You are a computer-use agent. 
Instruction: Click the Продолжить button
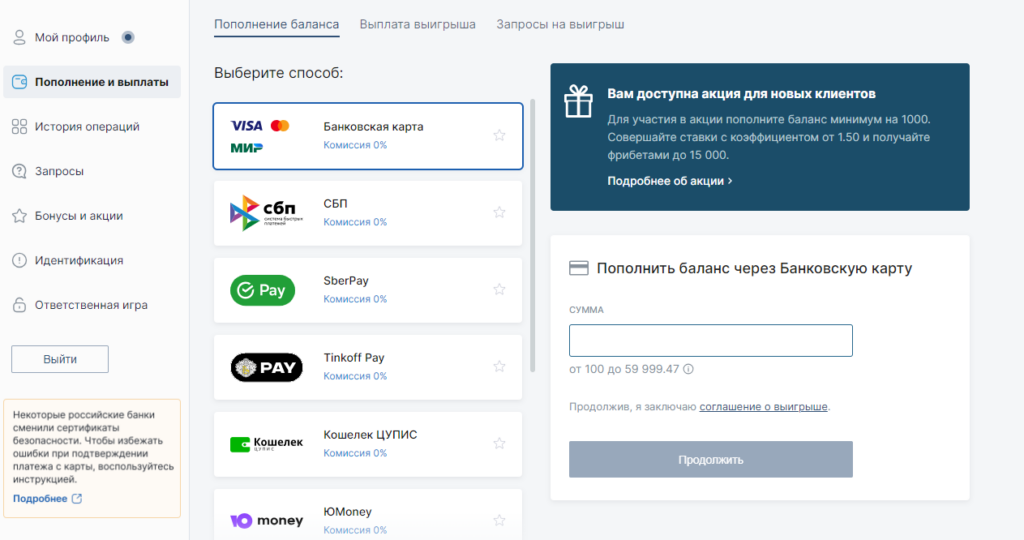[x=711, y=459]
